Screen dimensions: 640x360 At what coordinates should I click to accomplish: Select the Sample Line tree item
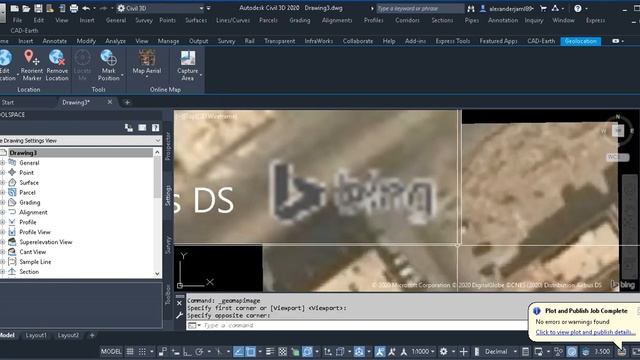click(x=36, y=262)
